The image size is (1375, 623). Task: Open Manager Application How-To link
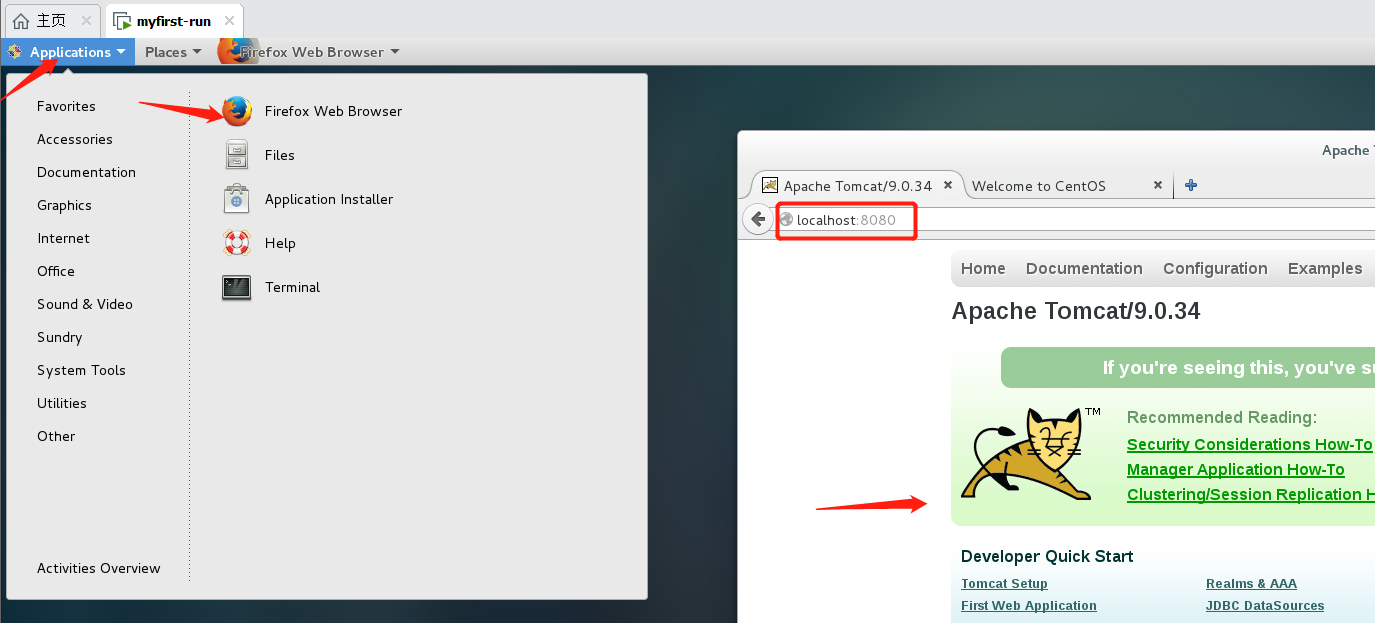click(1235, 469)
